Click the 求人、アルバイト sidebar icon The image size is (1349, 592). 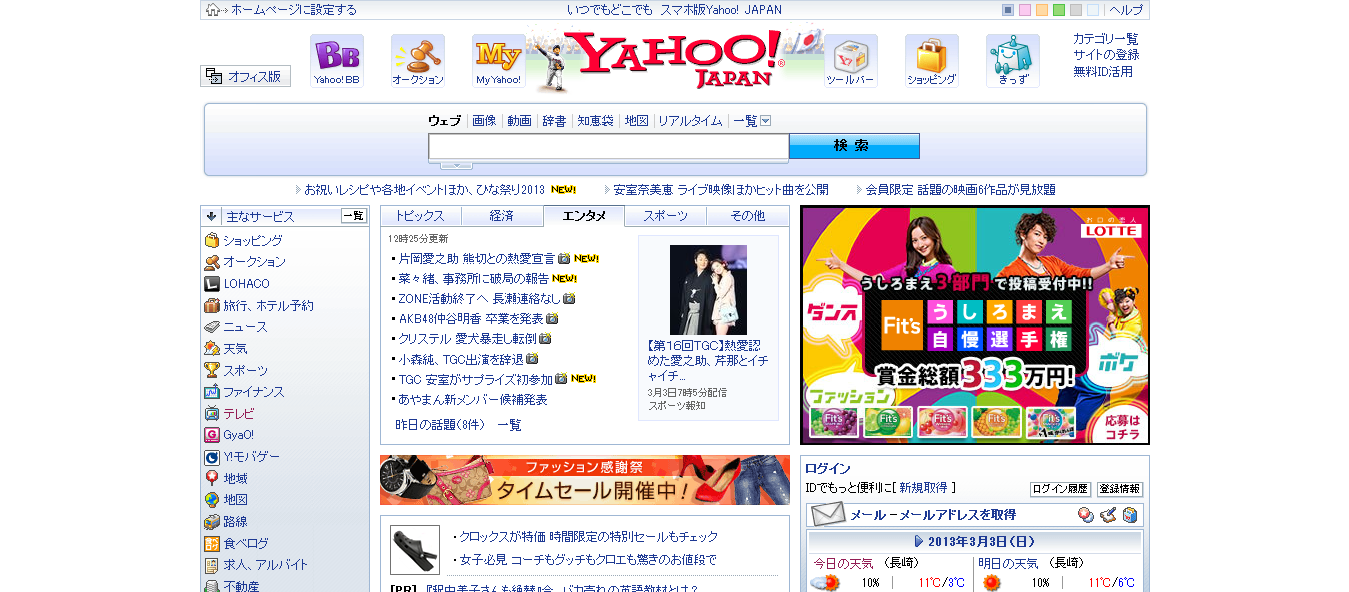tap(212, 565)
